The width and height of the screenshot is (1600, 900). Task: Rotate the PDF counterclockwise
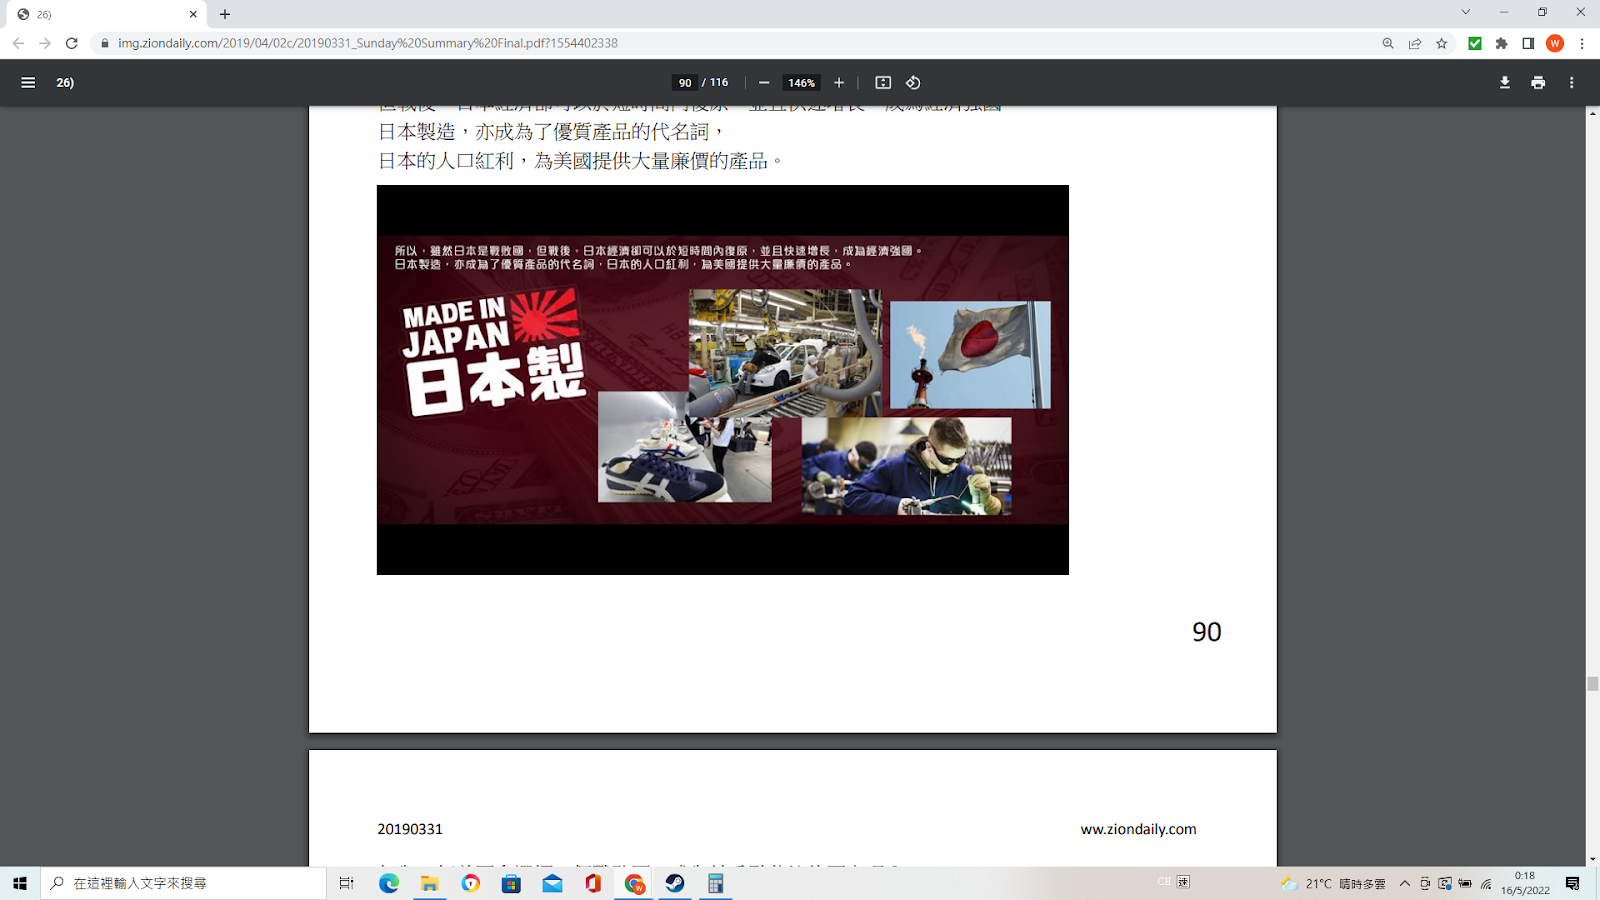913,83
